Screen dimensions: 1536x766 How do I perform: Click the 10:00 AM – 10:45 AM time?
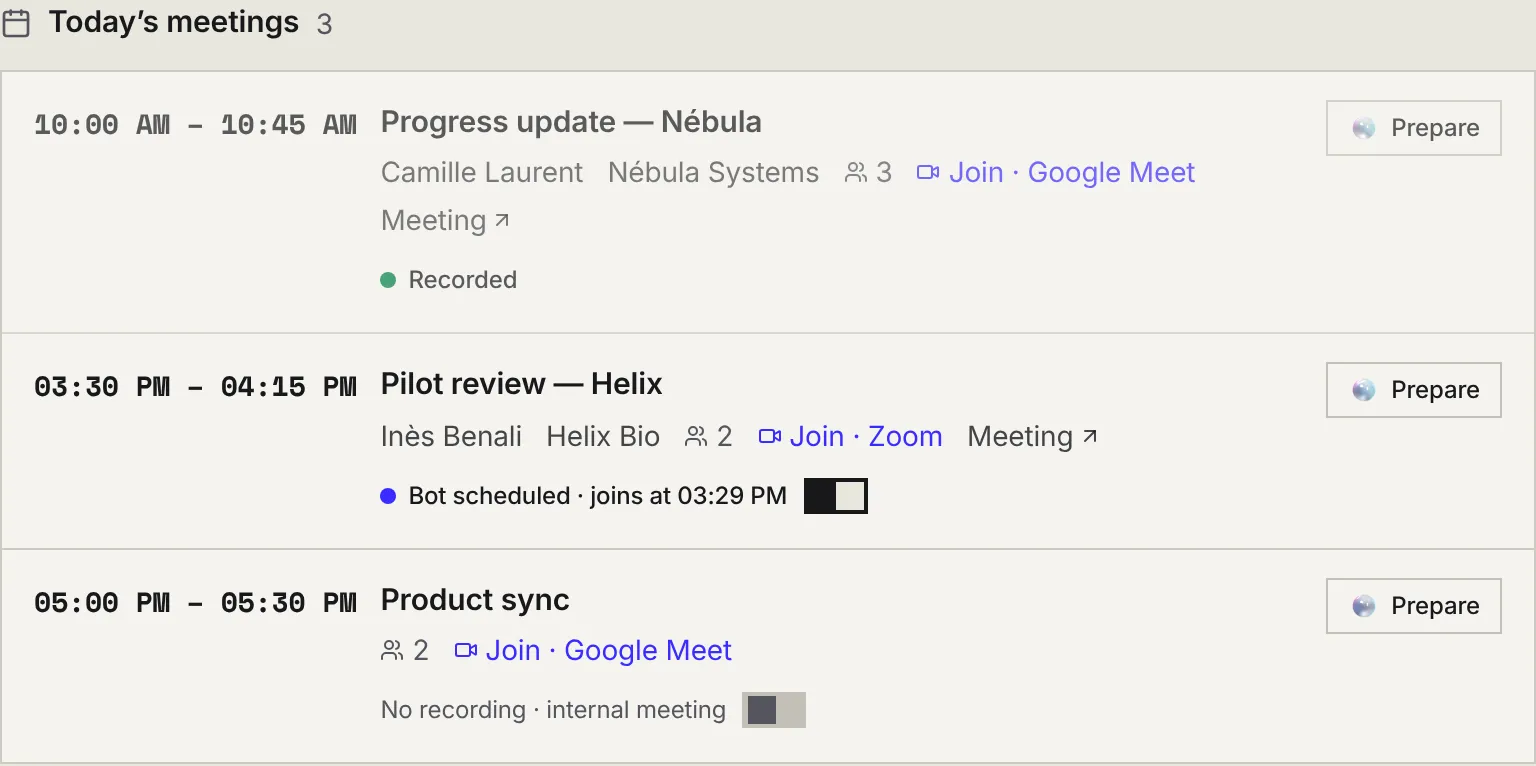coord(195,125)
